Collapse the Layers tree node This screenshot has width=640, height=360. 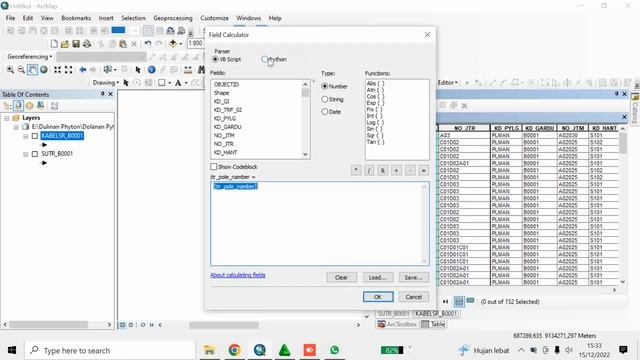tap(7, 118)
